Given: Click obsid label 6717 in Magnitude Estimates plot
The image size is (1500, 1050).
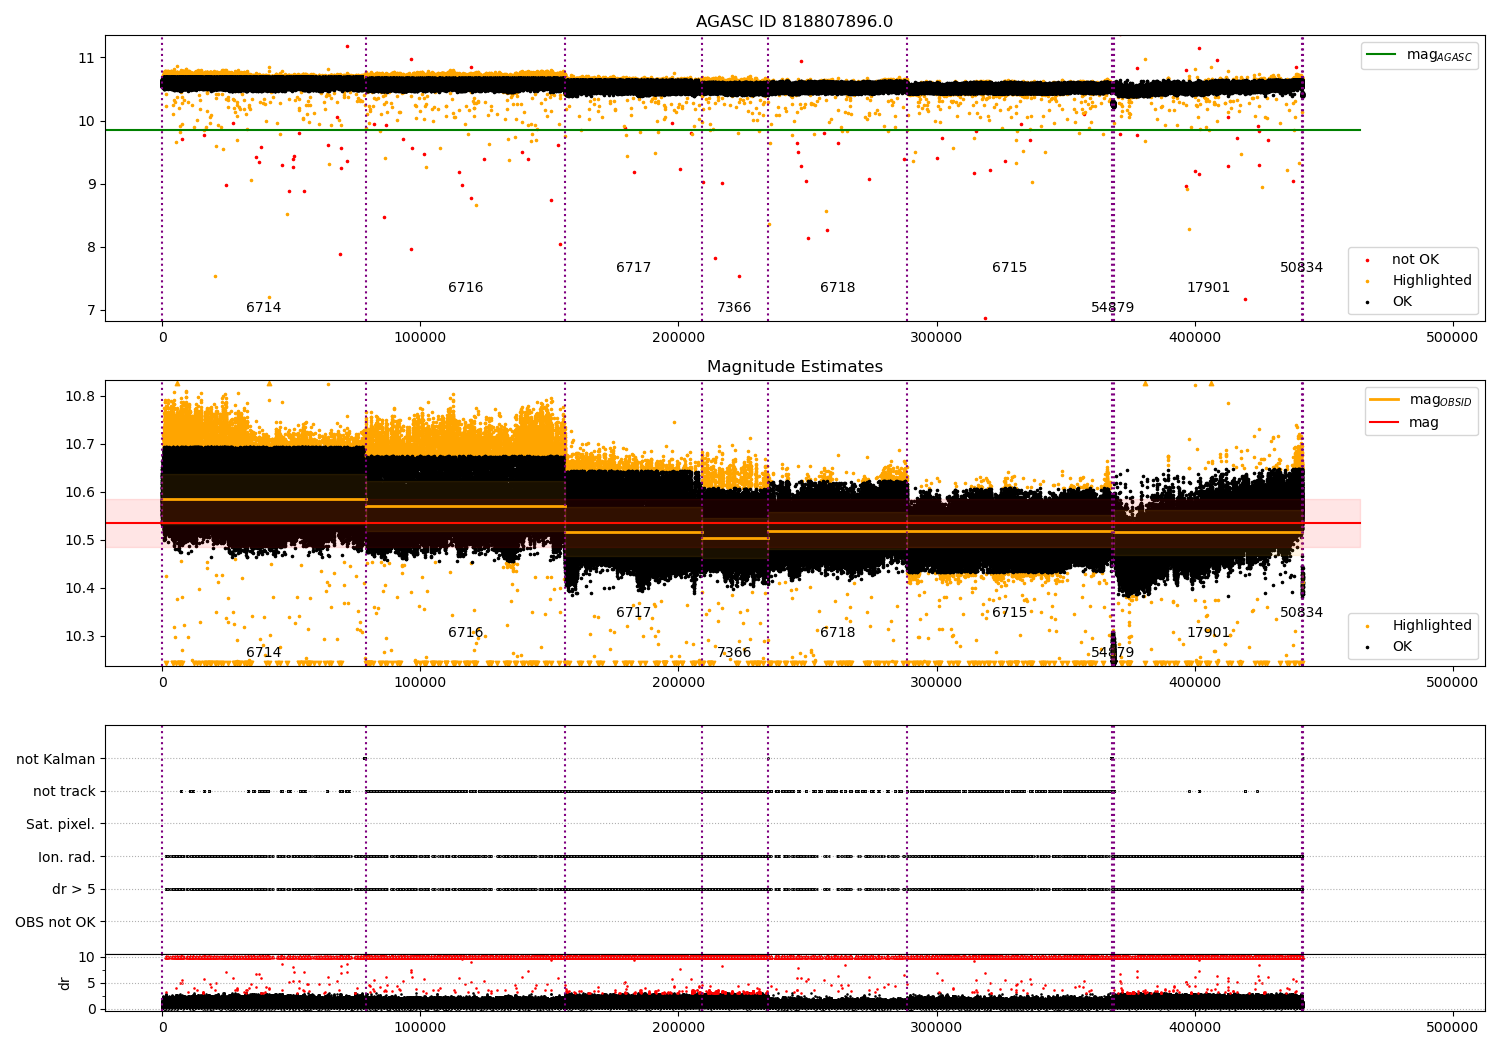Looking at the screenshot, I should tap(634, 613).
